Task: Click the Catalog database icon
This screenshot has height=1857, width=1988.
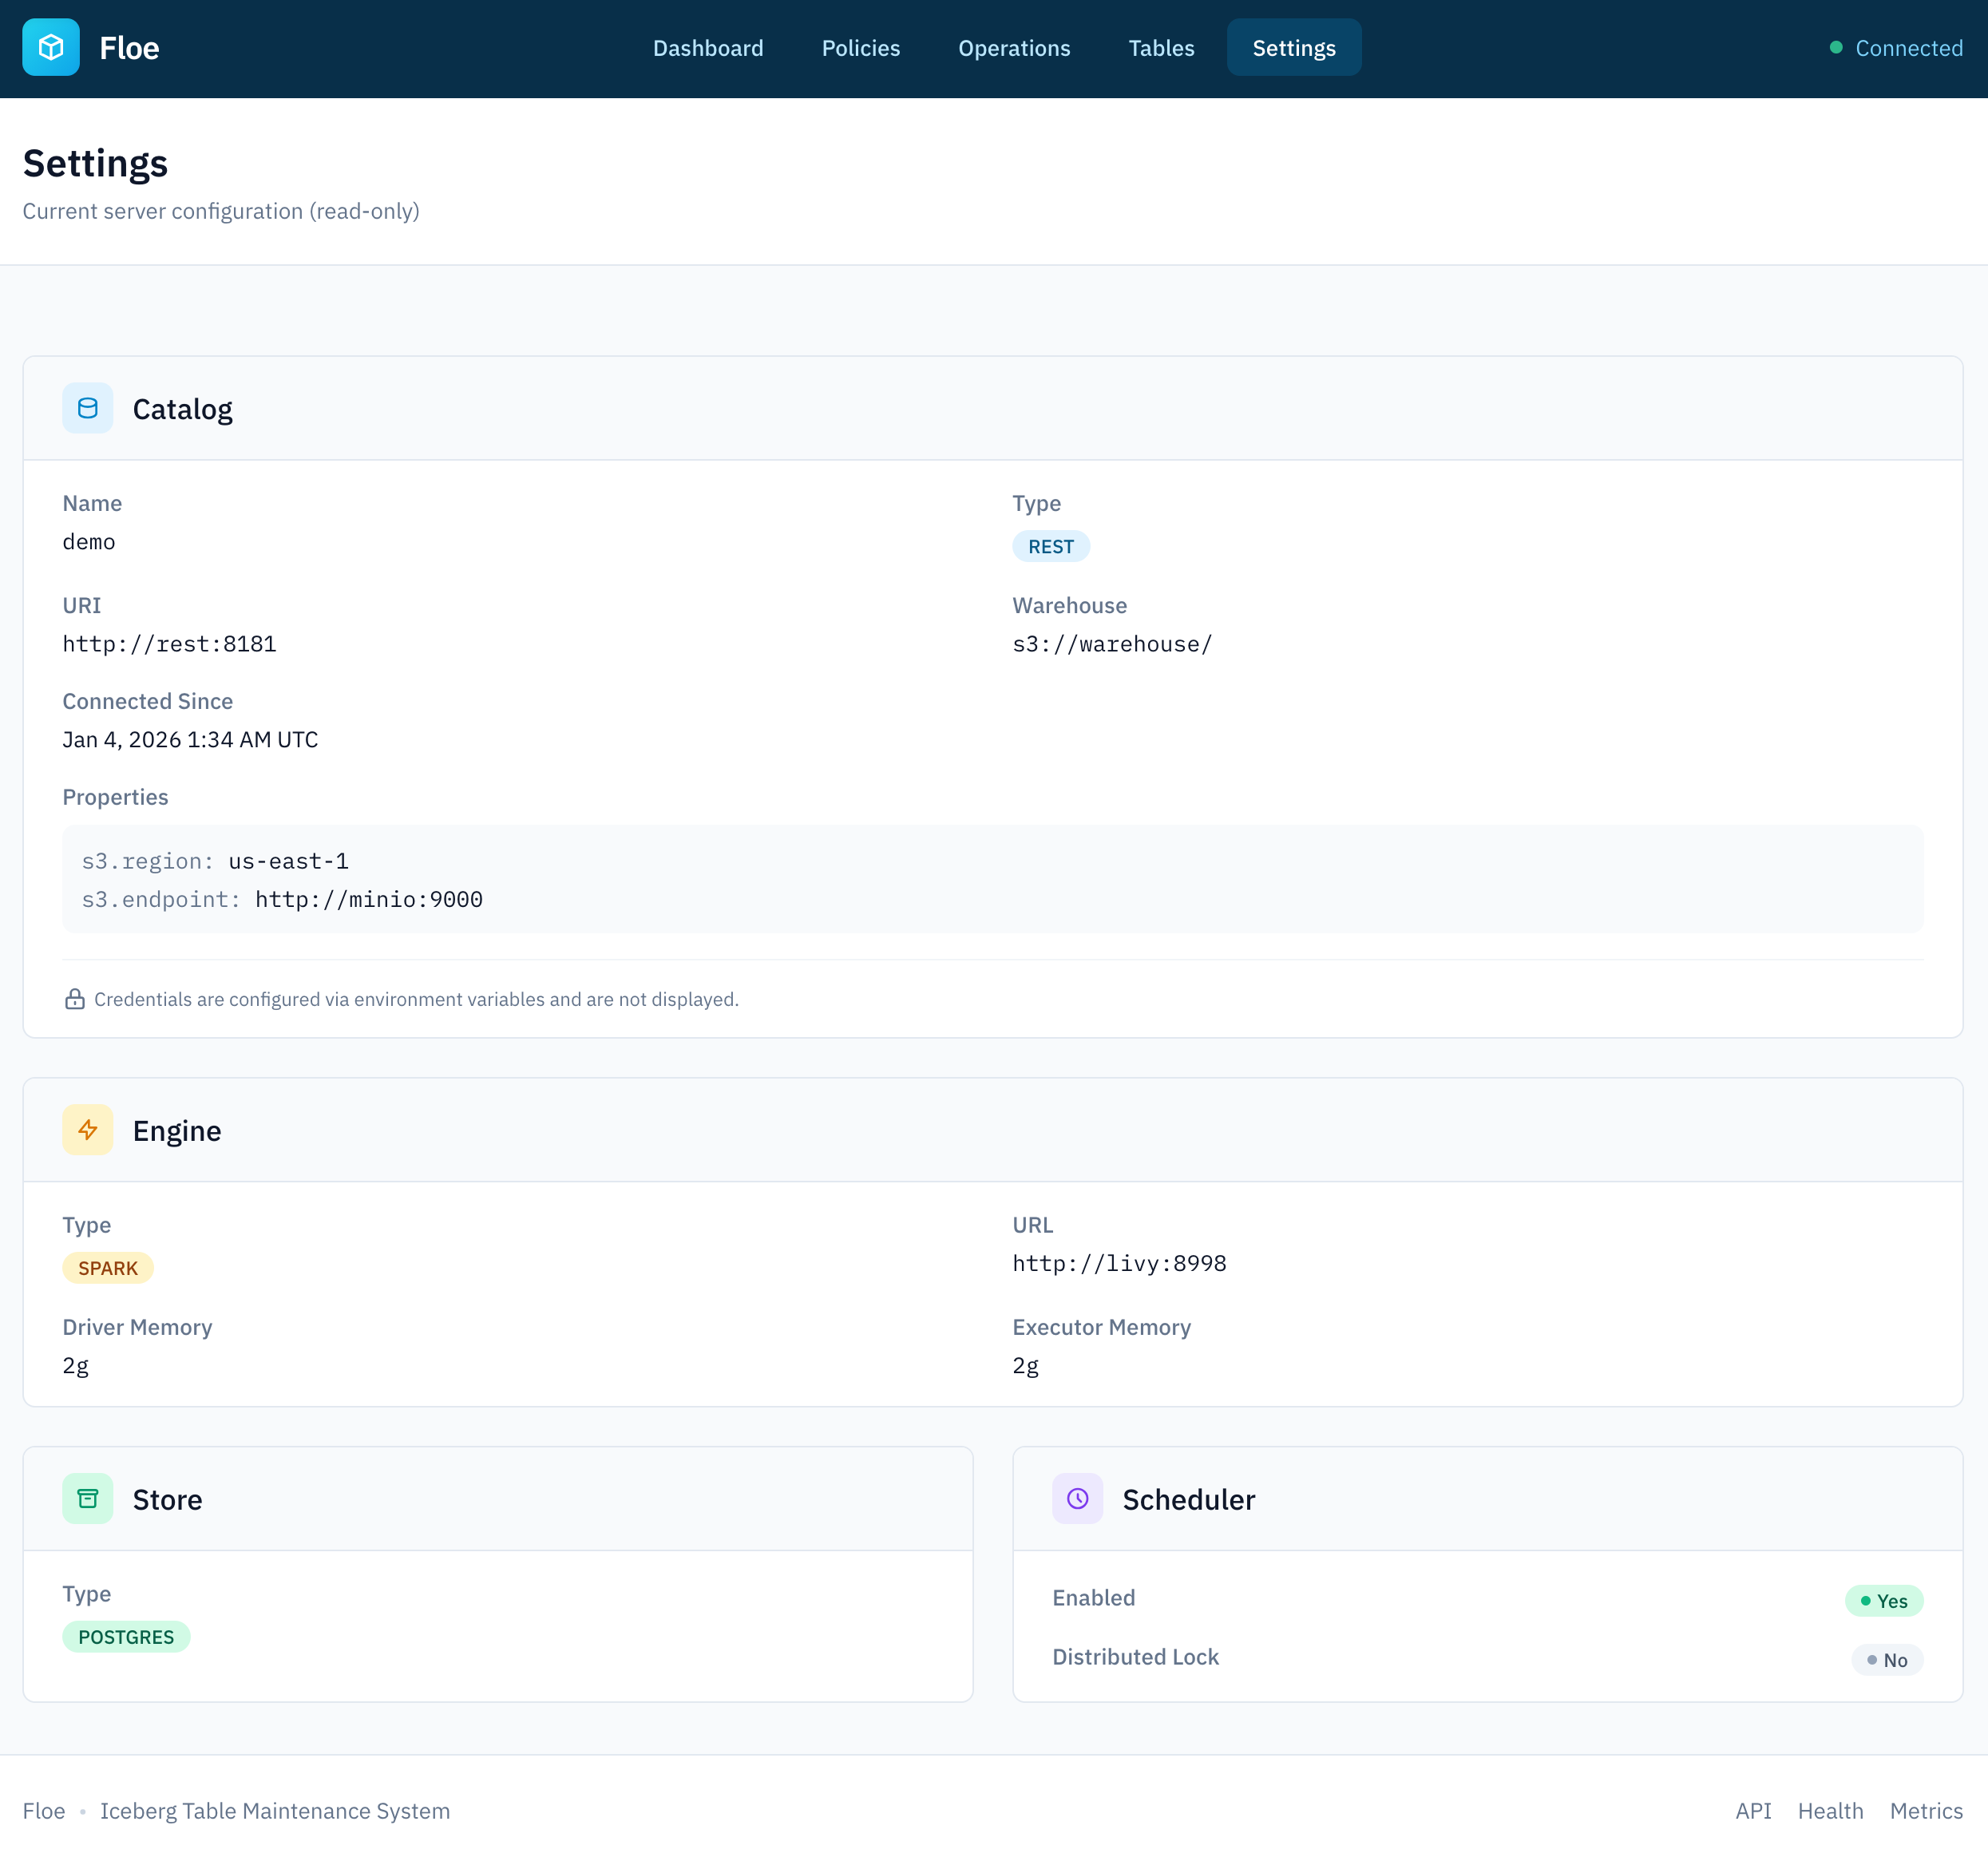Action: pyautogui.click(x=88, y=408)
